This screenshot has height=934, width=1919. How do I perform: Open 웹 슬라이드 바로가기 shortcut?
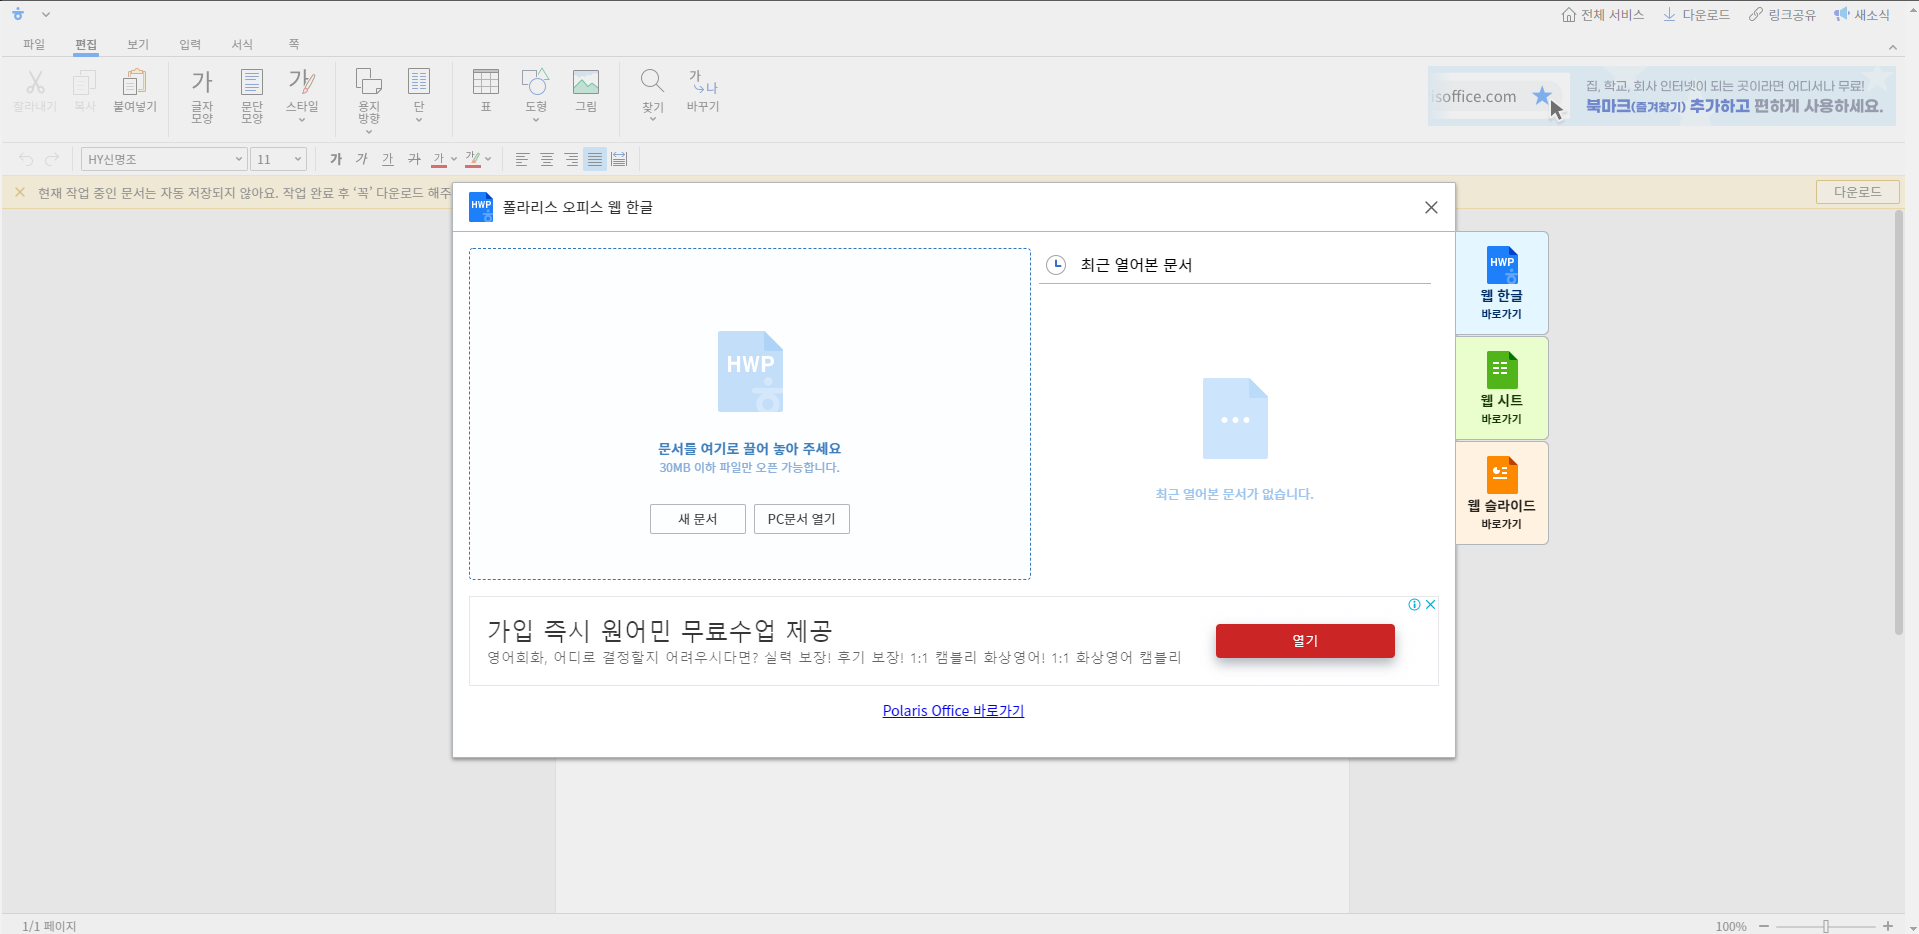pyautogui.click(x=1502, y=493)
